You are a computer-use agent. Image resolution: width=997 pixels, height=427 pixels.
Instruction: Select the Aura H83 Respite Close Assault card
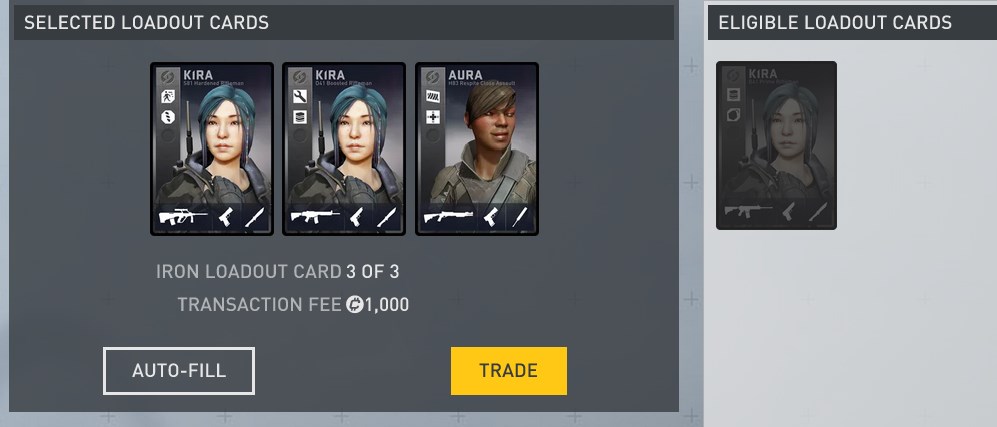[477, 149]
